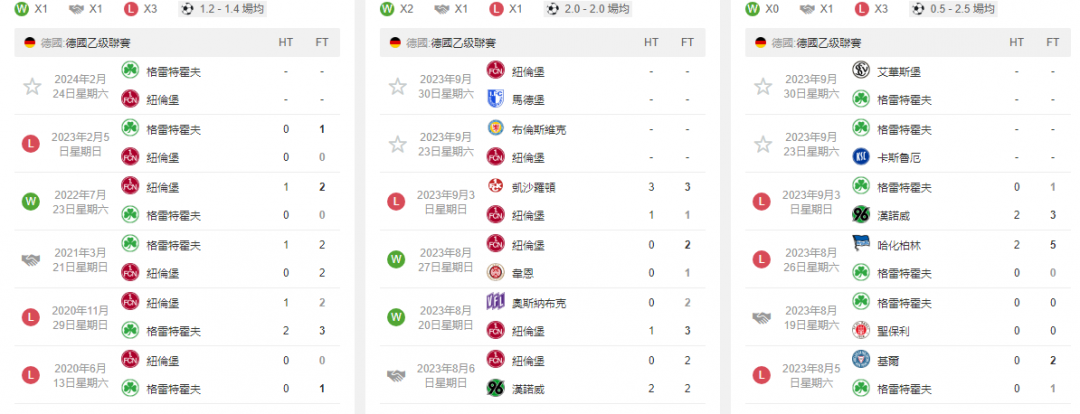Click the 基爾 team crest icon
Screen dimensions: 1080x414
[861, 360]
